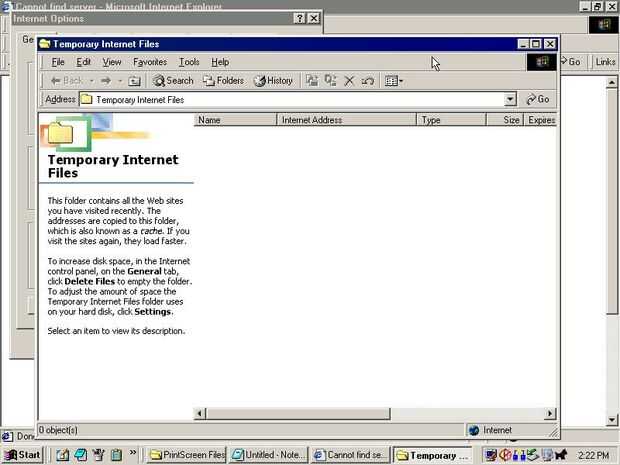Screen dimensions: 620x465
Task: Click the horizontal scrollbar thumb in file list
Action: pos(298,414)
